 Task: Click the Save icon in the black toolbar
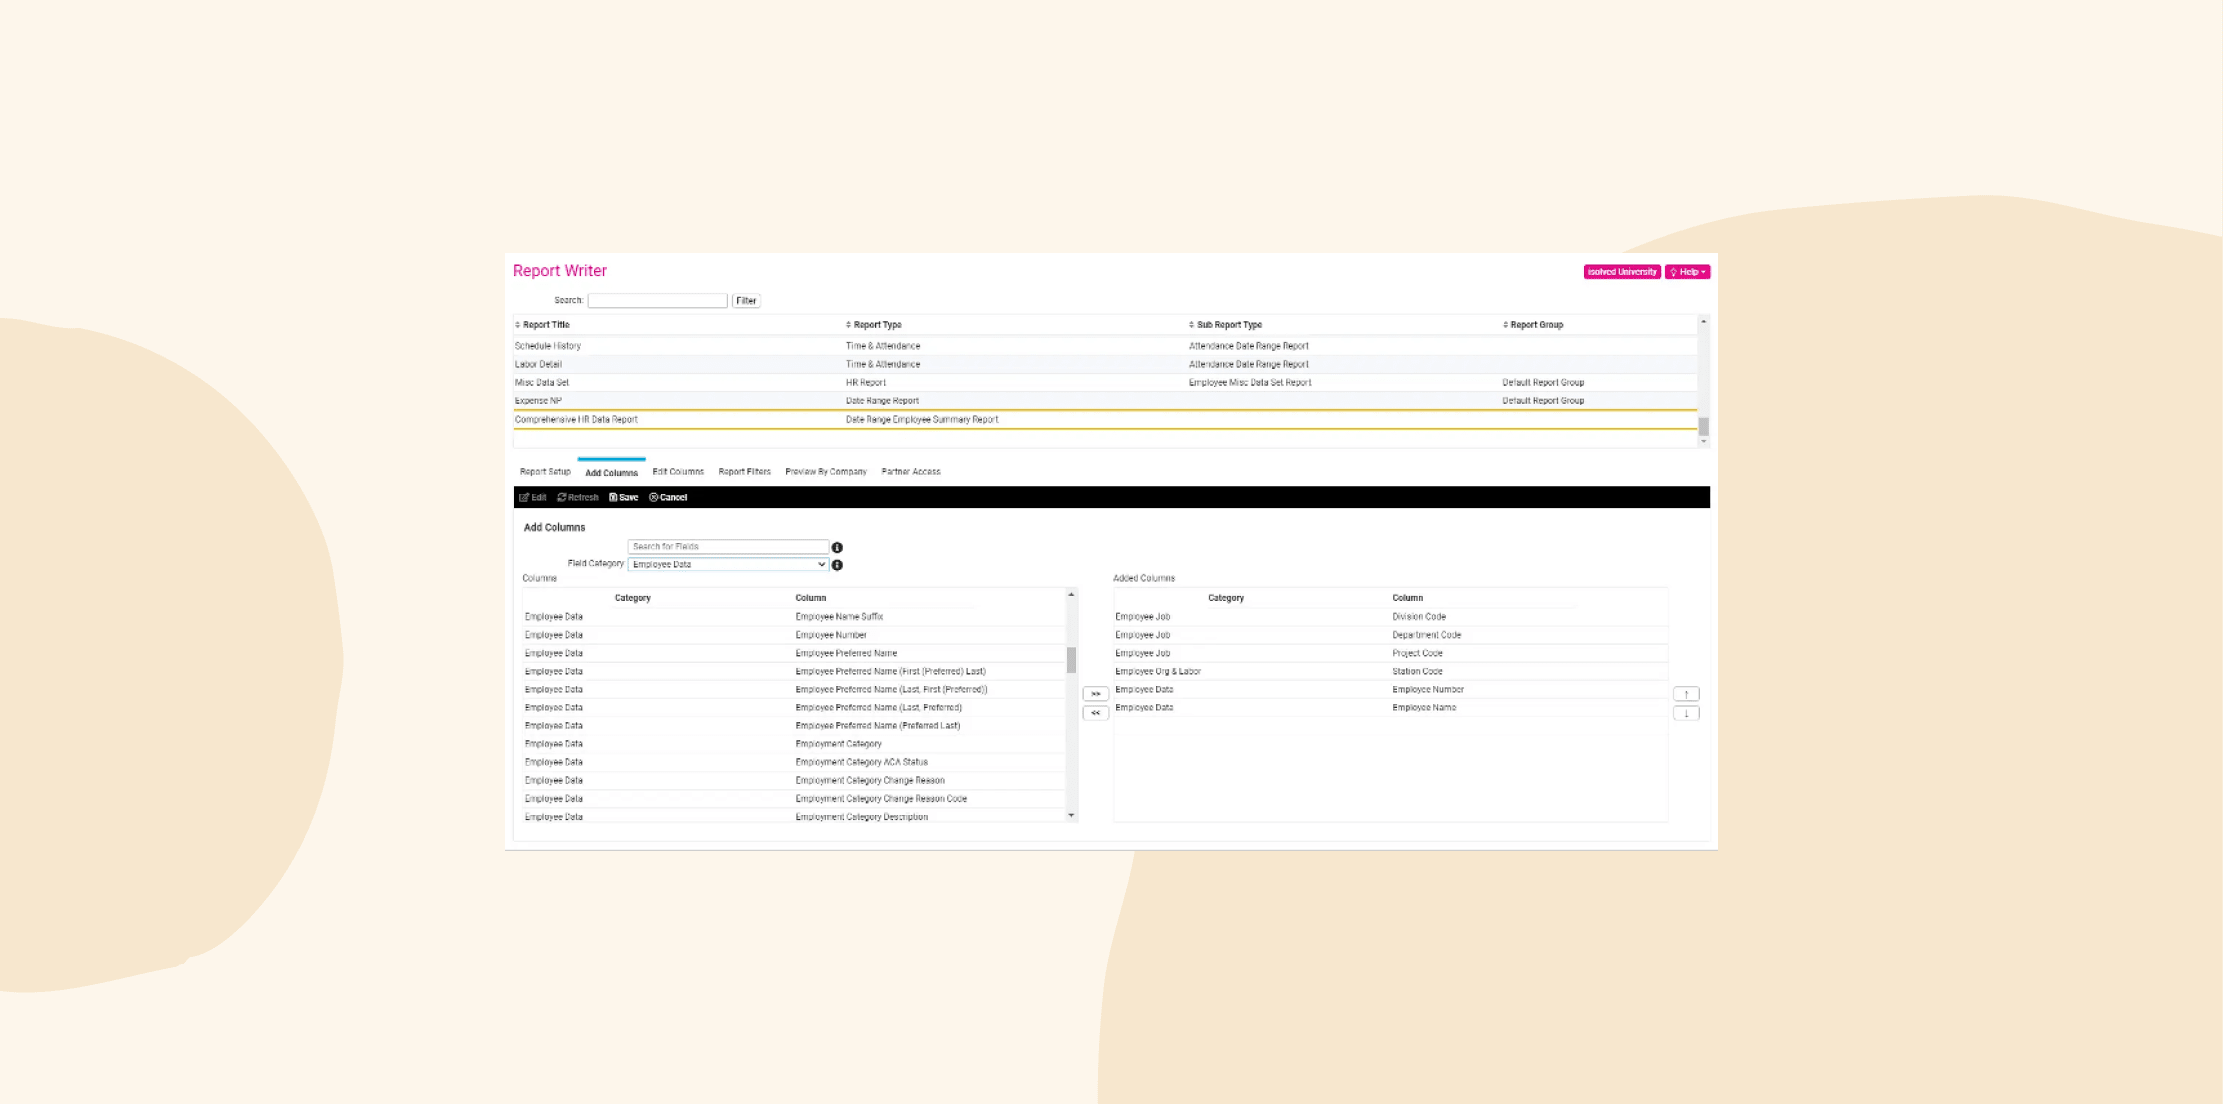(613, 497)
